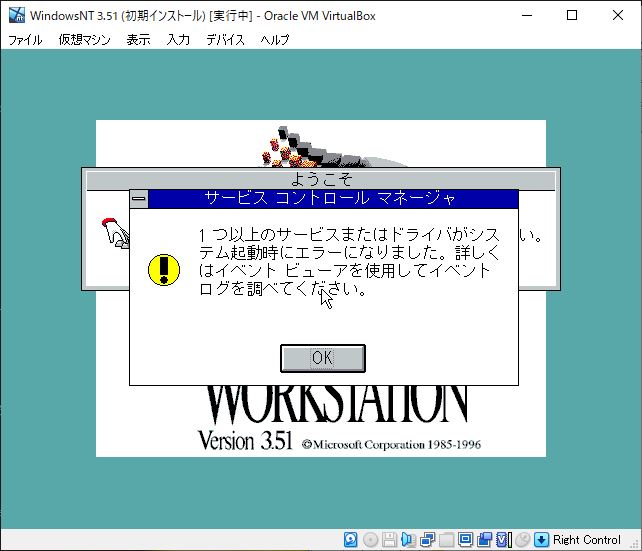Open the 表示 menu
The width and height of the screenshot is (642, 551).
tap(138, 40)
